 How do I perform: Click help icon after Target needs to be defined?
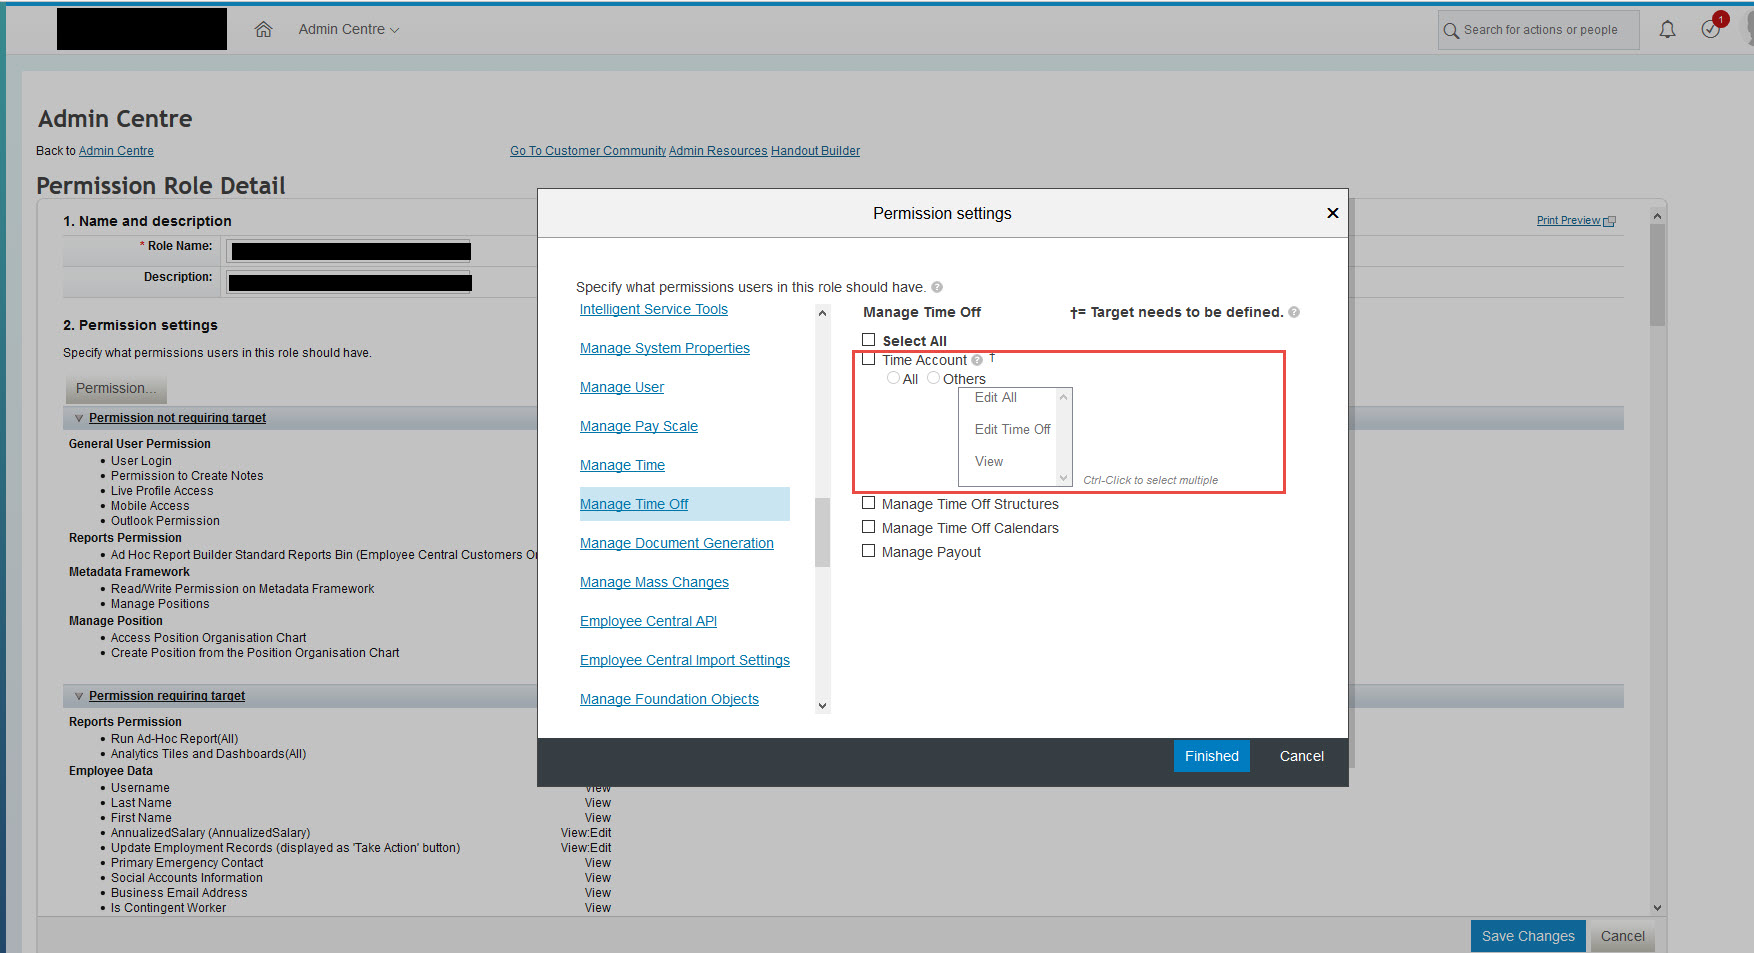(x=1294, y=312)
